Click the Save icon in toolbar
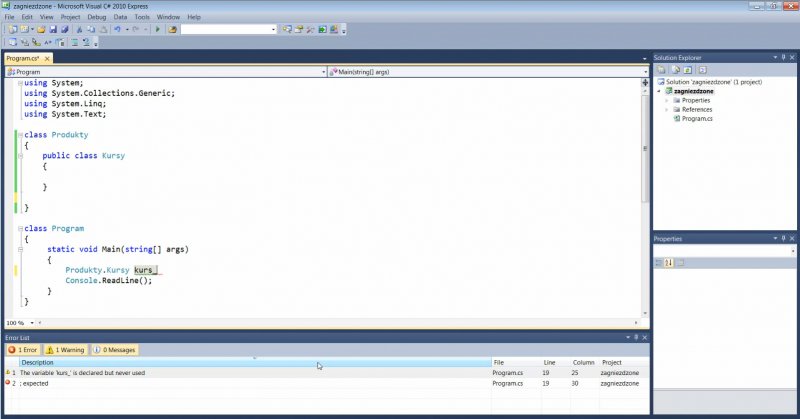The height and width of the screenshot is (419, 800). click(x=52, y=30)
